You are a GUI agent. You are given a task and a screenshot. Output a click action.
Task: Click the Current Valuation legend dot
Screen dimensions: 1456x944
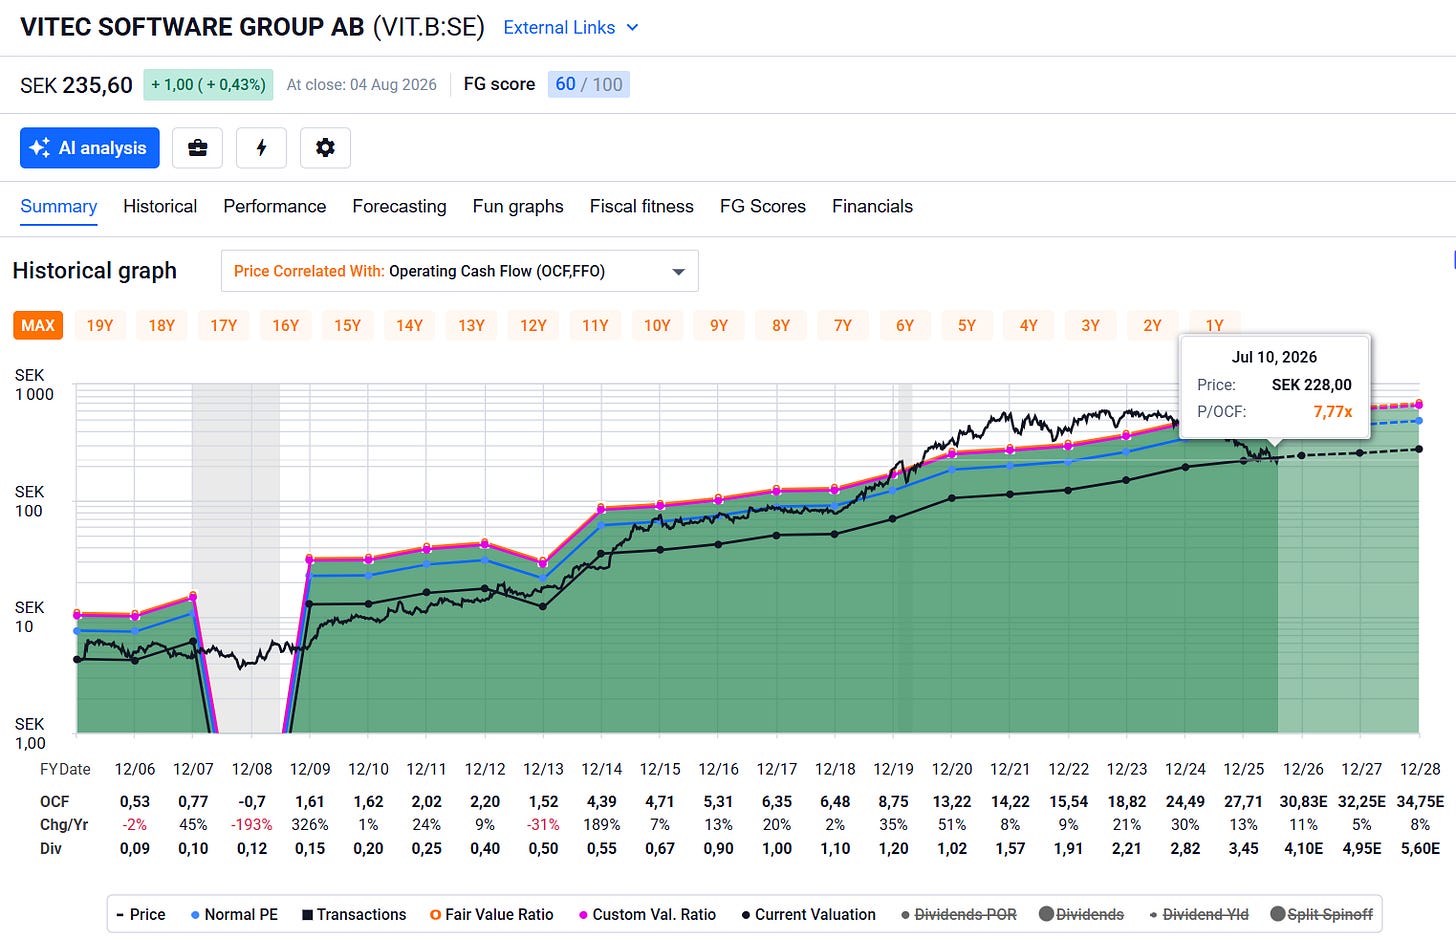[x=746, y=915]
